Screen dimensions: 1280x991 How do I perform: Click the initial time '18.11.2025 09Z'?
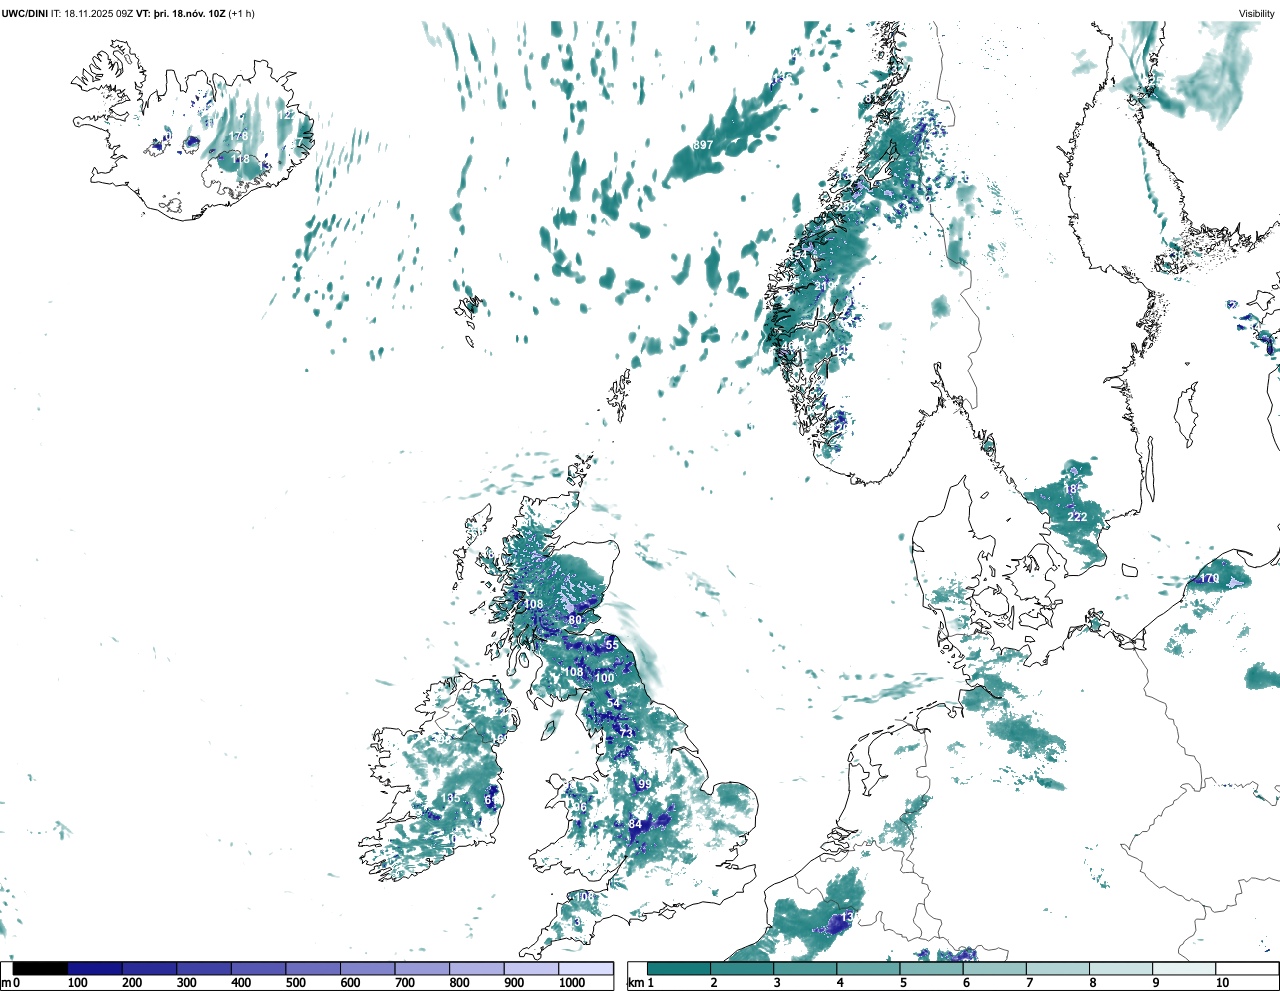point(98,14)
